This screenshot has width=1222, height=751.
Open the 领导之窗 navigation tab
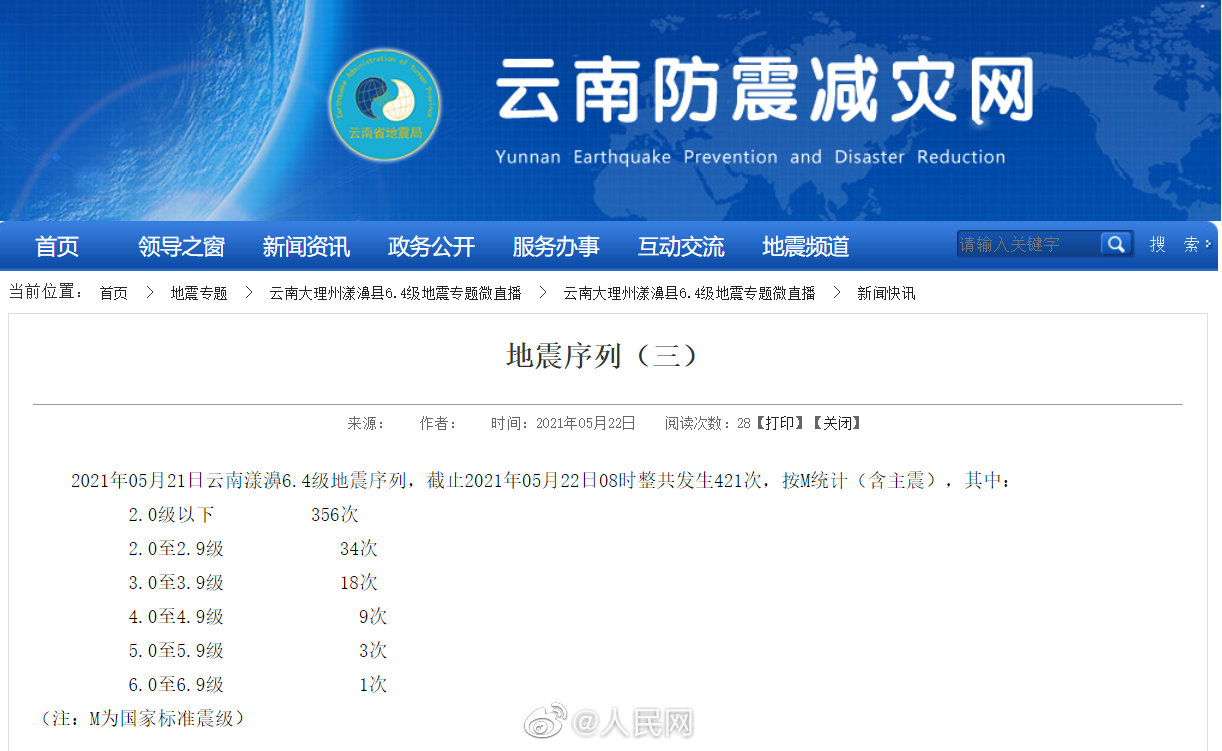click(x=181, y=247)
